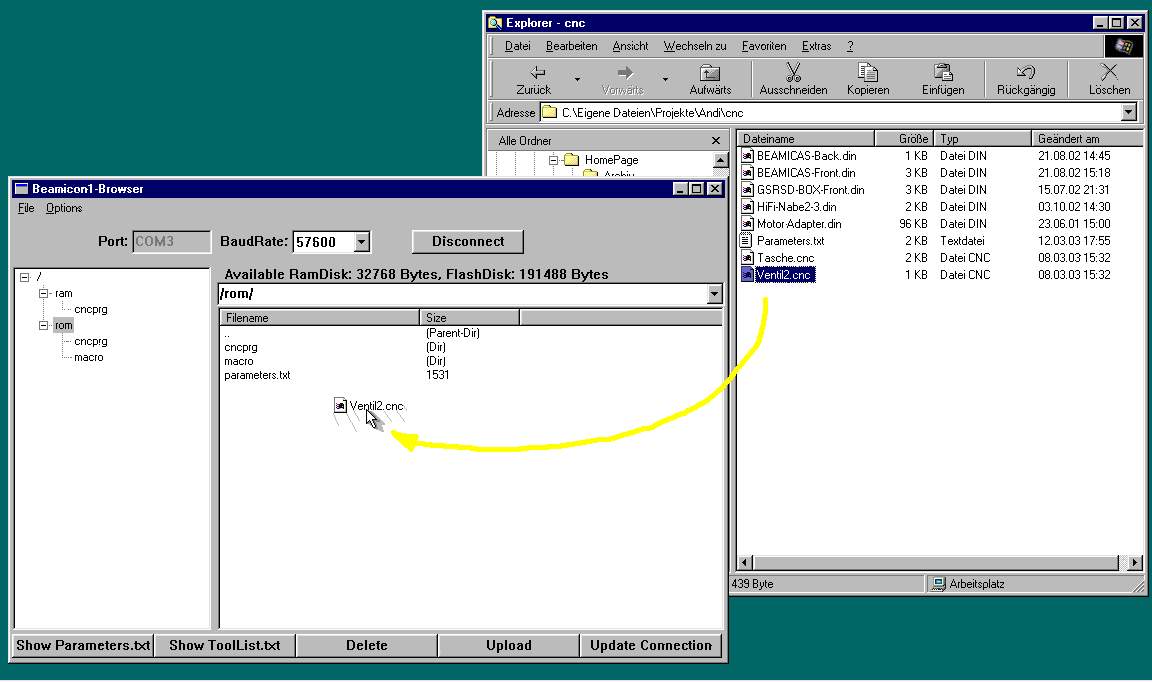Sort by Typ column header
The width and height of the screenshot is (1152, 682).
tap(982, 139)
